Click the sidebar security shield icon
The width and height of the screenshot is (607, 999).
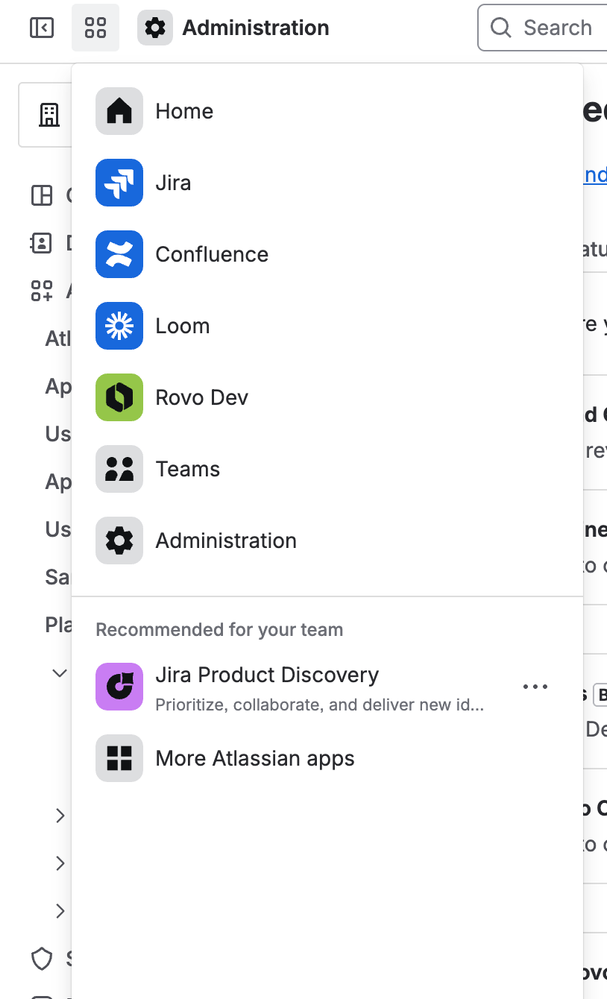point(42,958)
